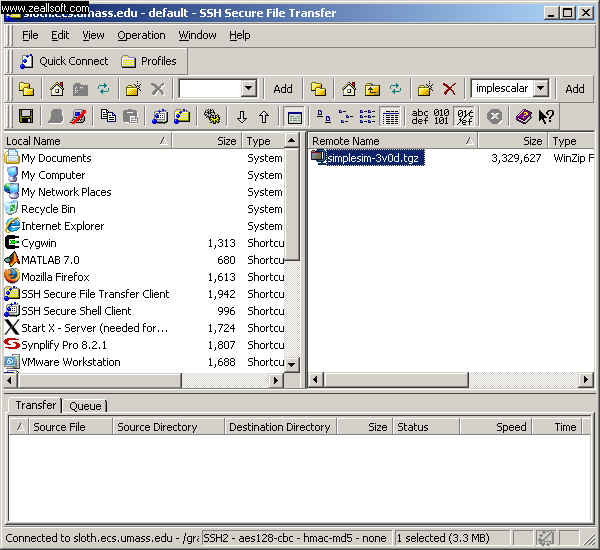Click the upload arrow icon
This screenshot has height=550, width=600.
[264, 117]
